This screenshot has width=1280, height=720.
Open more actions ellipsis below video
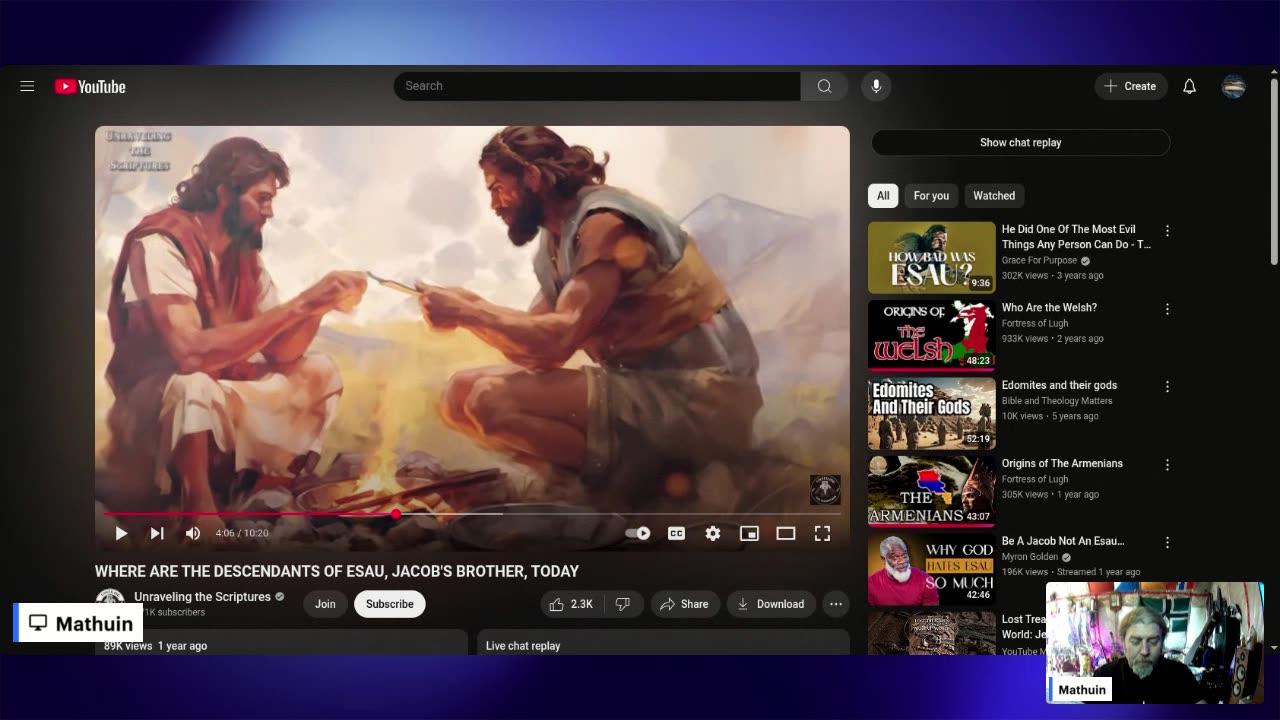coord(836,604)
